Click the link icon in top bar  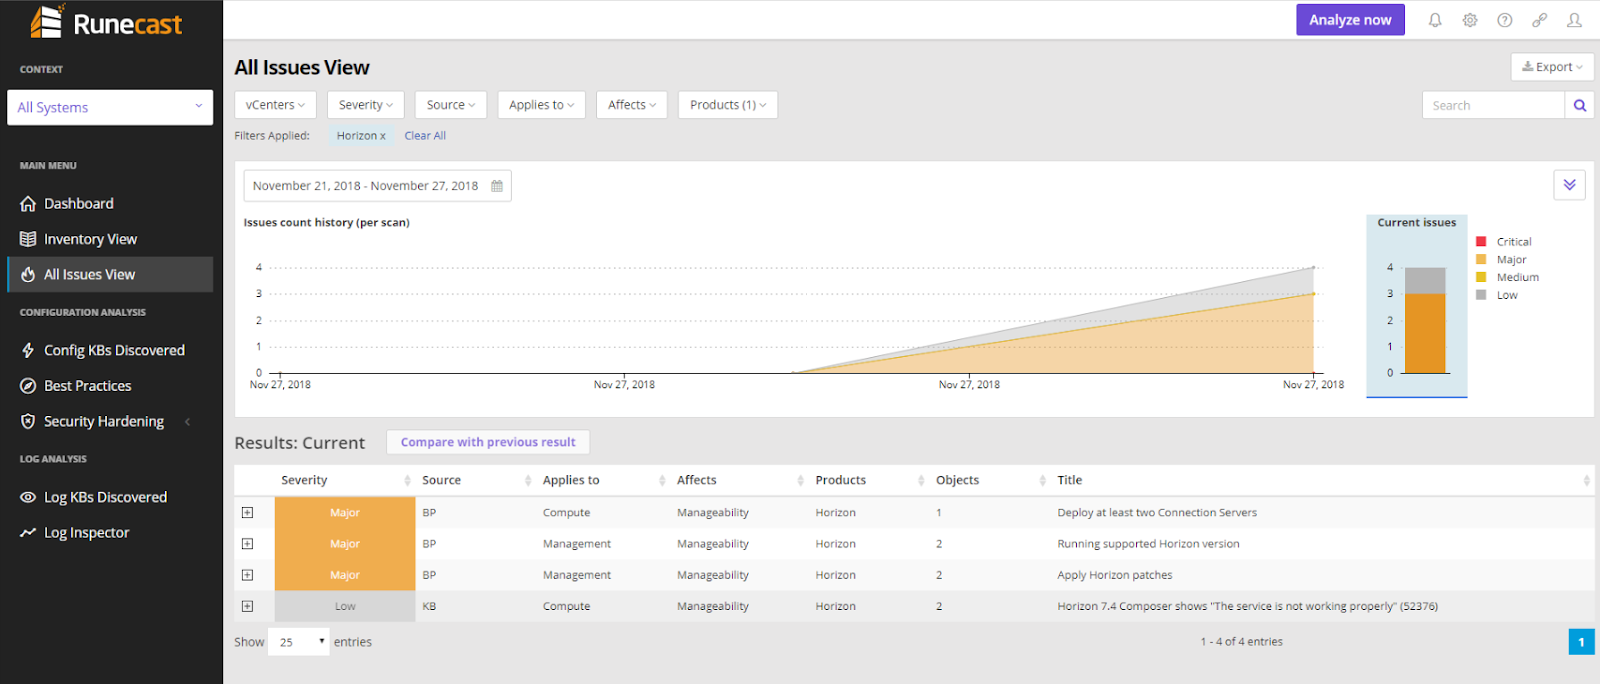point(1540,20)
